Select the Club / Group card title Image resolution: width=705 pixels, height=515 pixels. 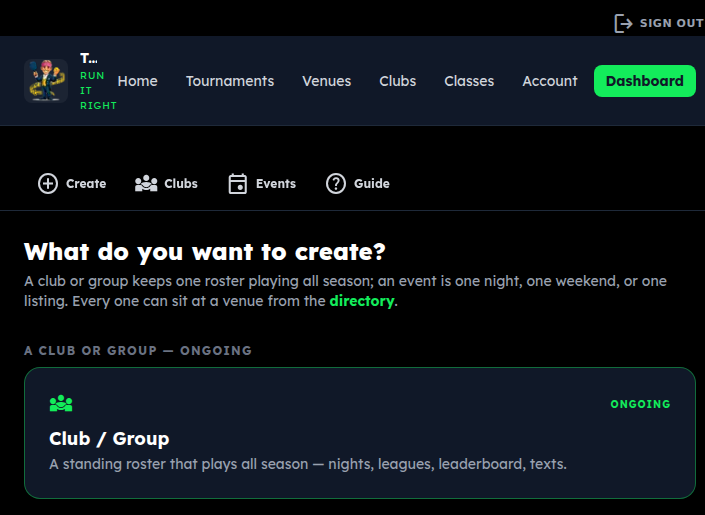pos(109,439)
